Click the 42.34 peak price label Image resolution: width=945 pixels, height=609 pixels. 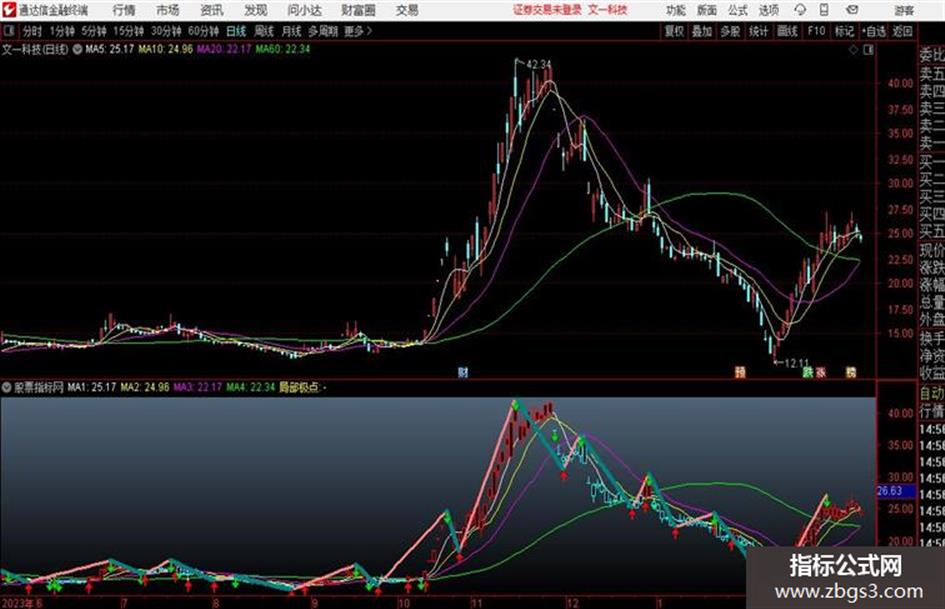click(x=539, y=64)
